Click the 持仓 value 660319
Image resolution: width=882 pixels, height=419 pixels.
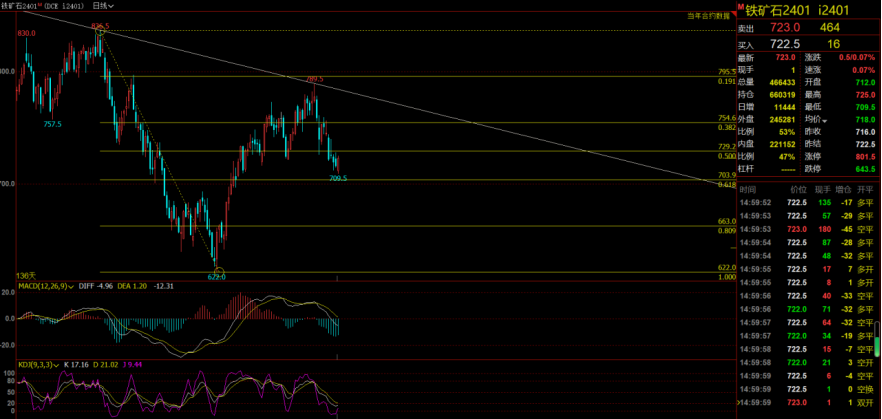782,94
